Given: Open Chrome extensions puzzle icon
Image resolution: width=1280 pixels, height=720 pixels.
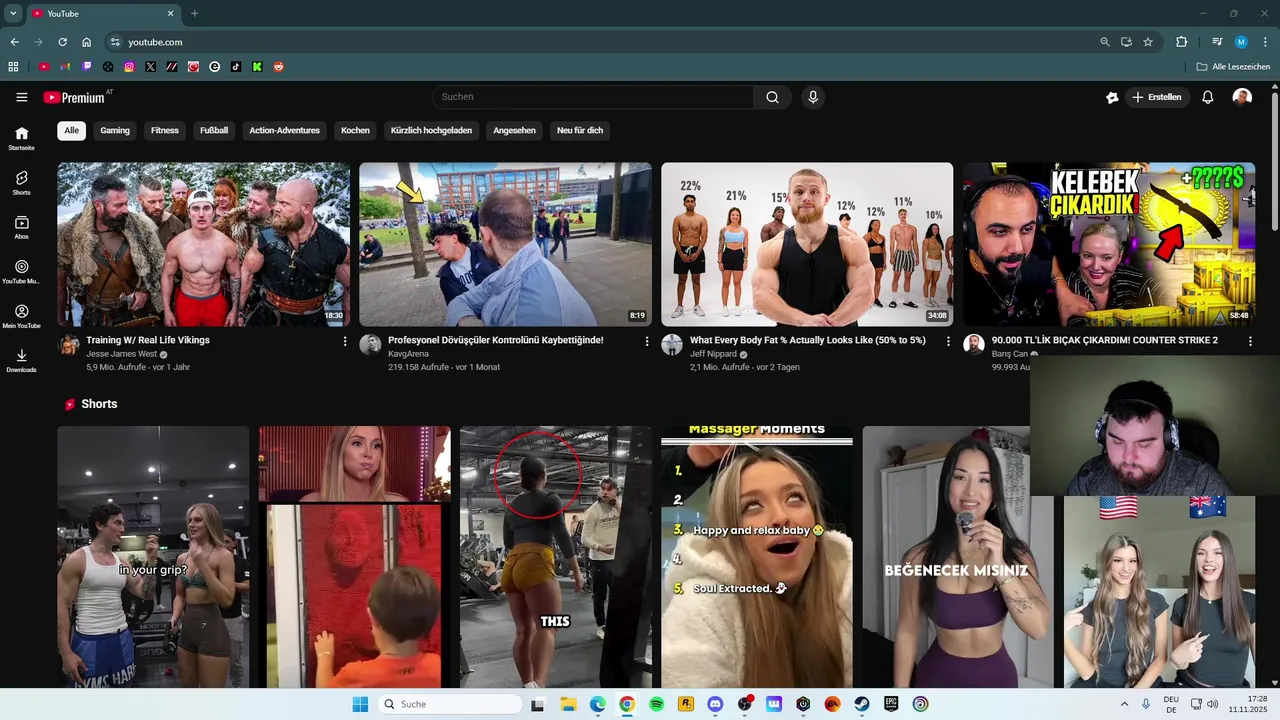Looking at the screenshot, I should click(x=1181, y=42).
